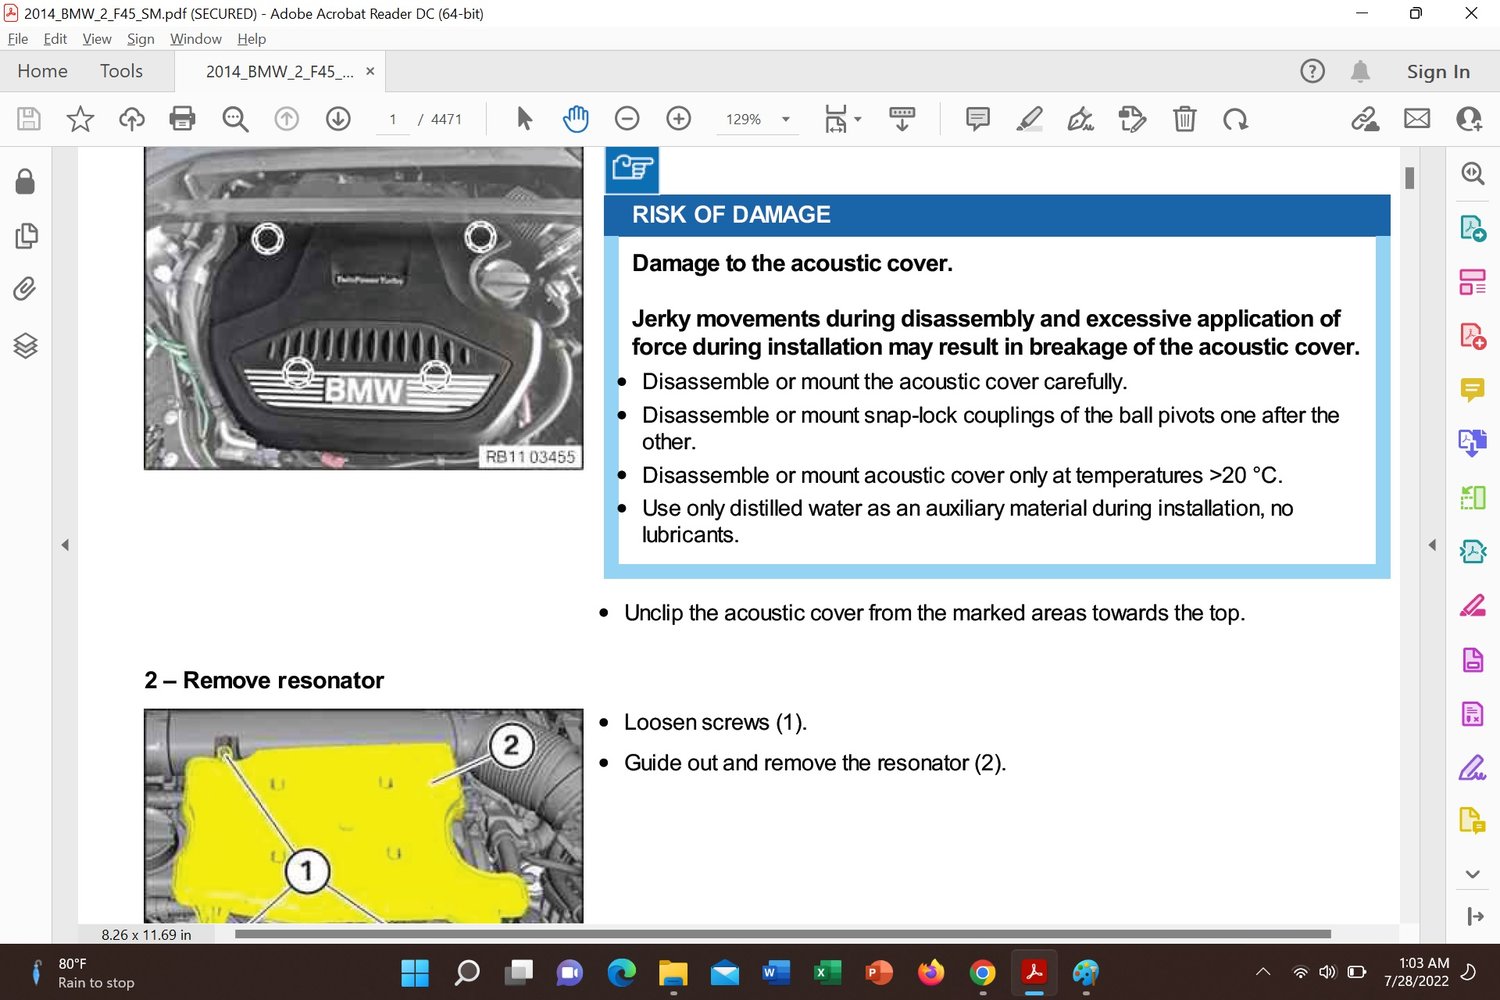1500x1000 pixels.
Task: Open Windows Start menu
Action: 415,972
